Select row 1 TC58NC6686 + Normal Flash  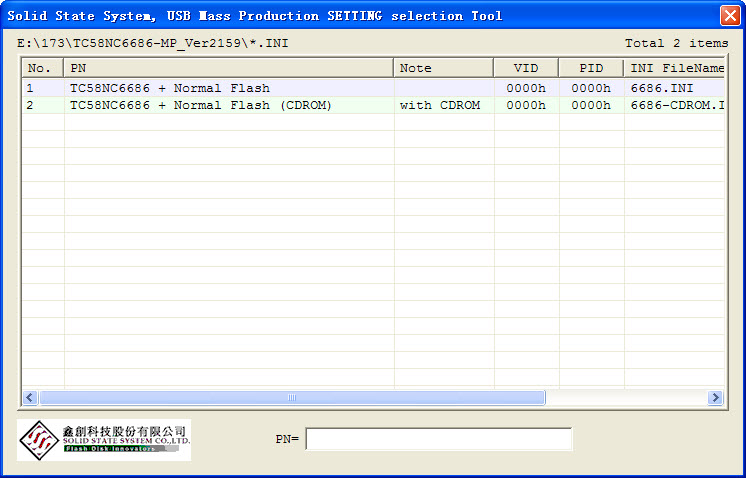(170, 88)
